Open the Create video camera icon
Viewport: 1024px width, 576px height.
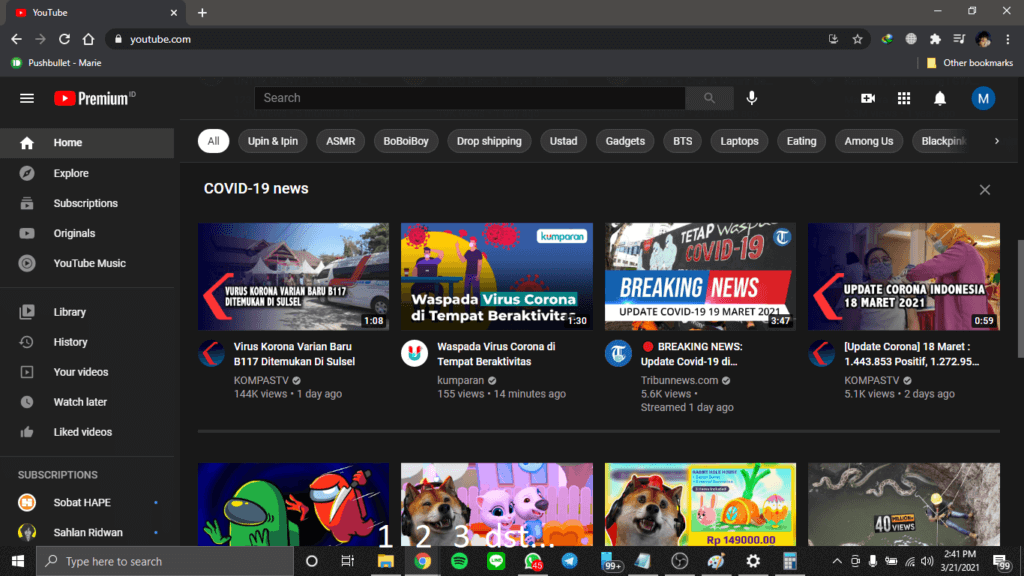tap(868, 99)
